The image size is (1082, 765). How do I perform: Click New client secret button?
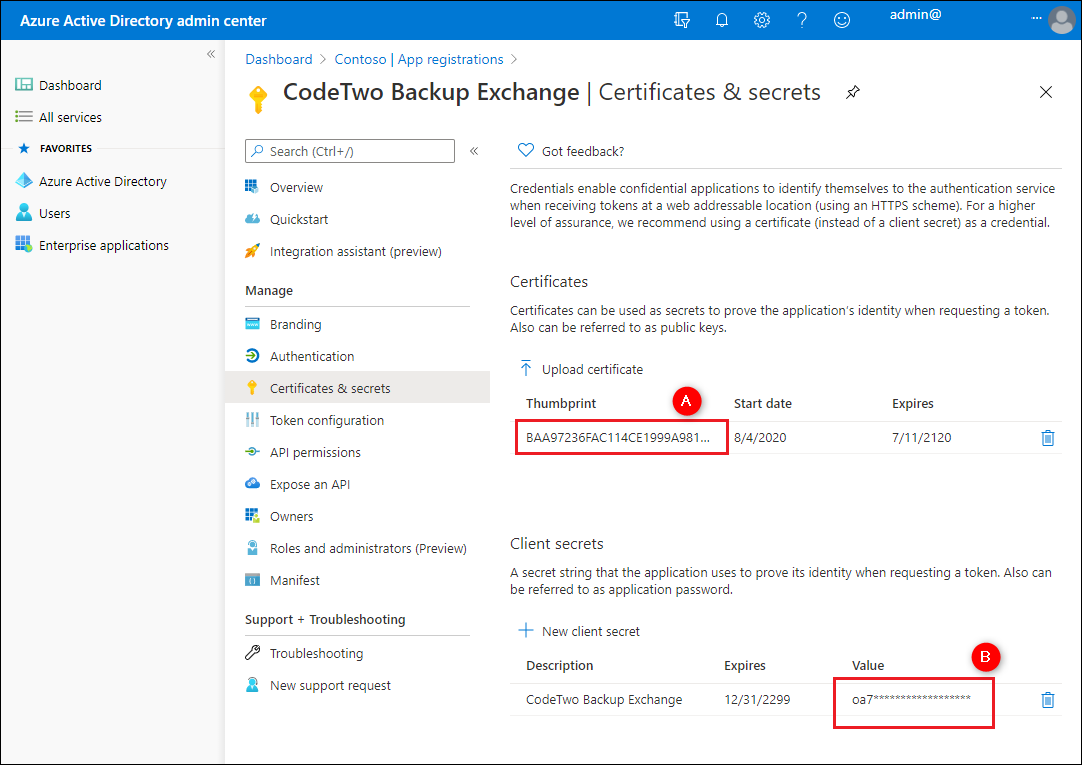[x=579, y=631]
